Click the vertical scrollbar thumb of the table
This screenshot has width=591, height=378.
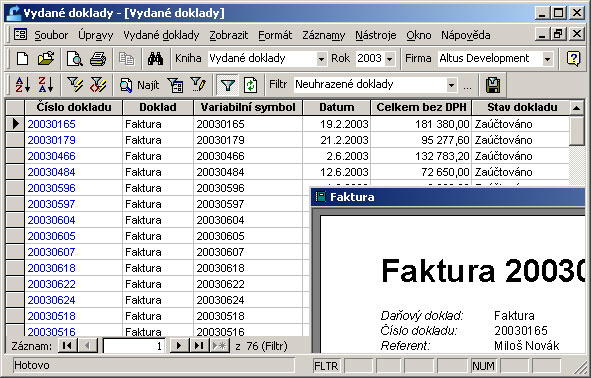coord(576,131)
